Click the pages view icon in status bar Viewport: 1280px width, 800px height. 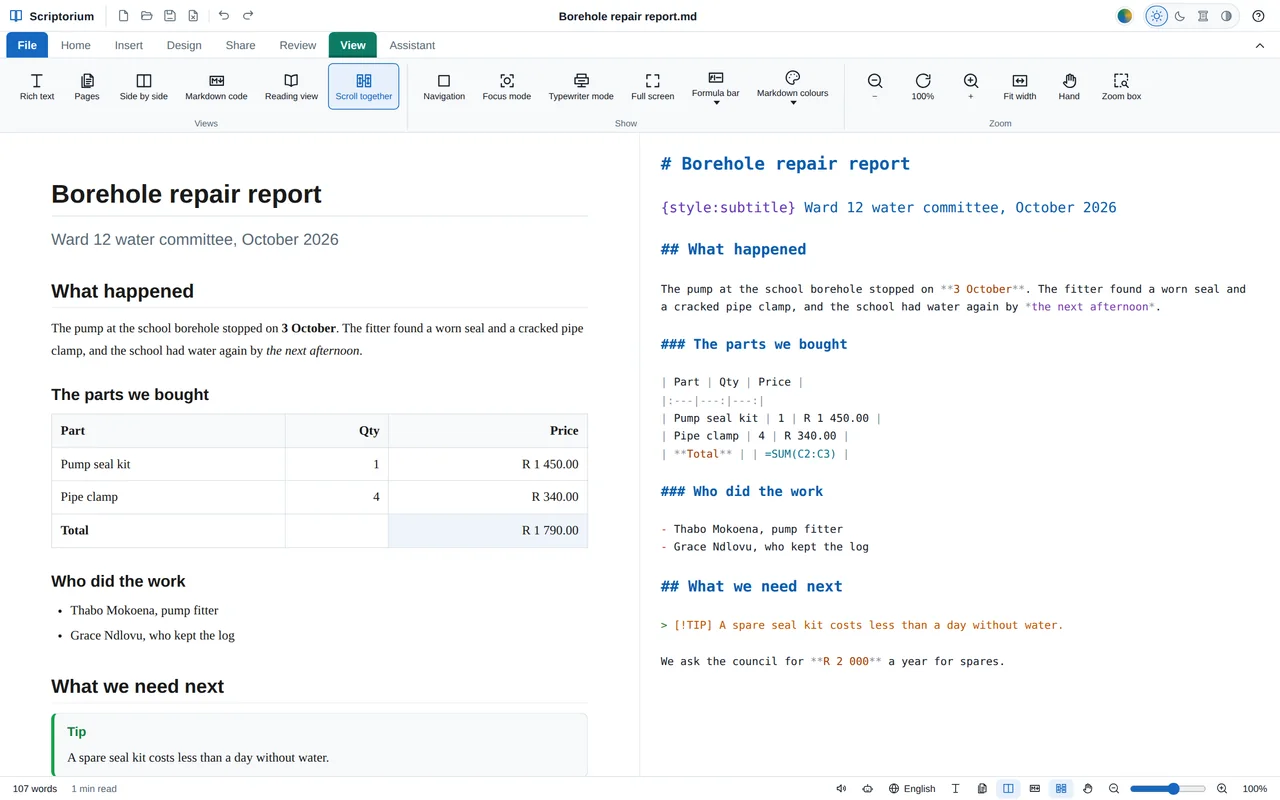[x=983, y=789]
